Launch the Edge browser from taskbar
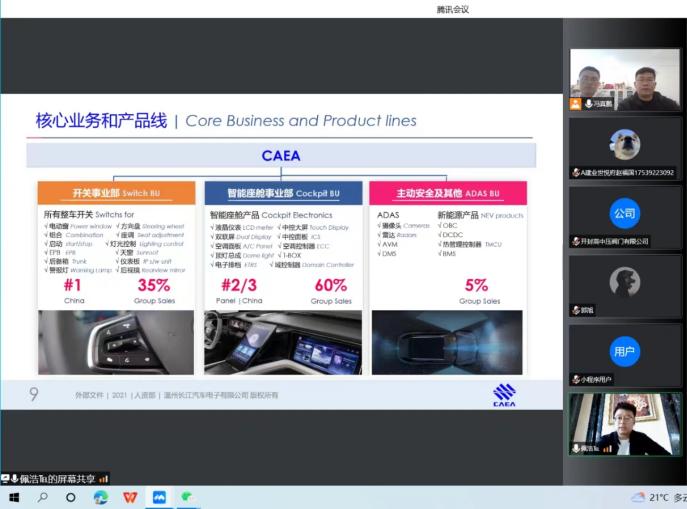This screenshot has width=687, height=509. tap(100, 497)
